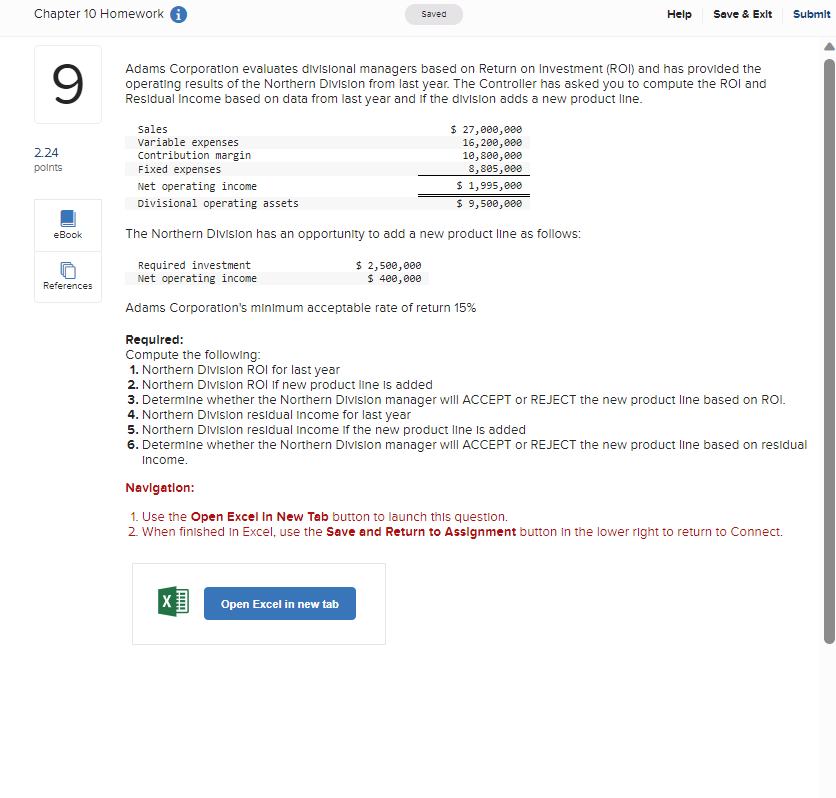This screenshot has height=798, width=836.
Task: Open the Help link
Action: coord(679,14)
